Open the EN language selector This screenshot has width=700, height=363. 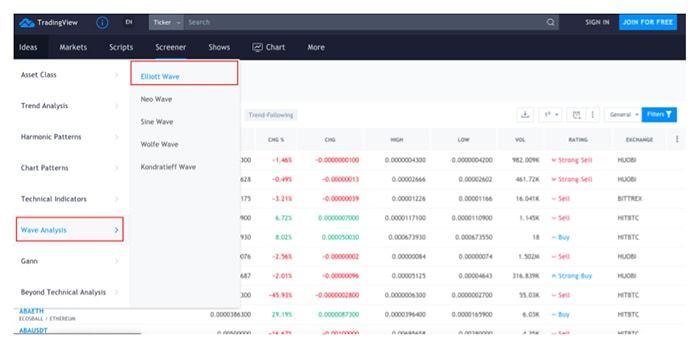click(129, 22)
